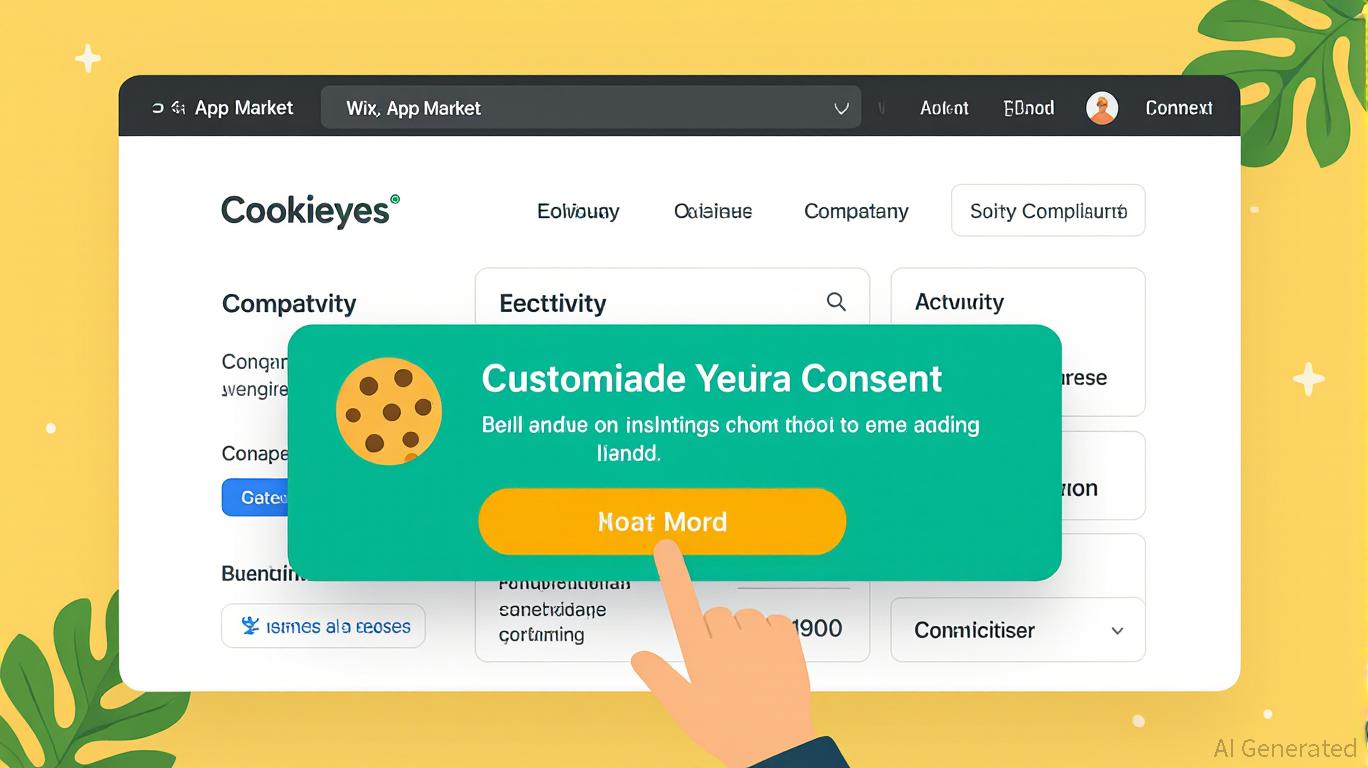Select the Eoivouay tab

[x=578, y=211]
